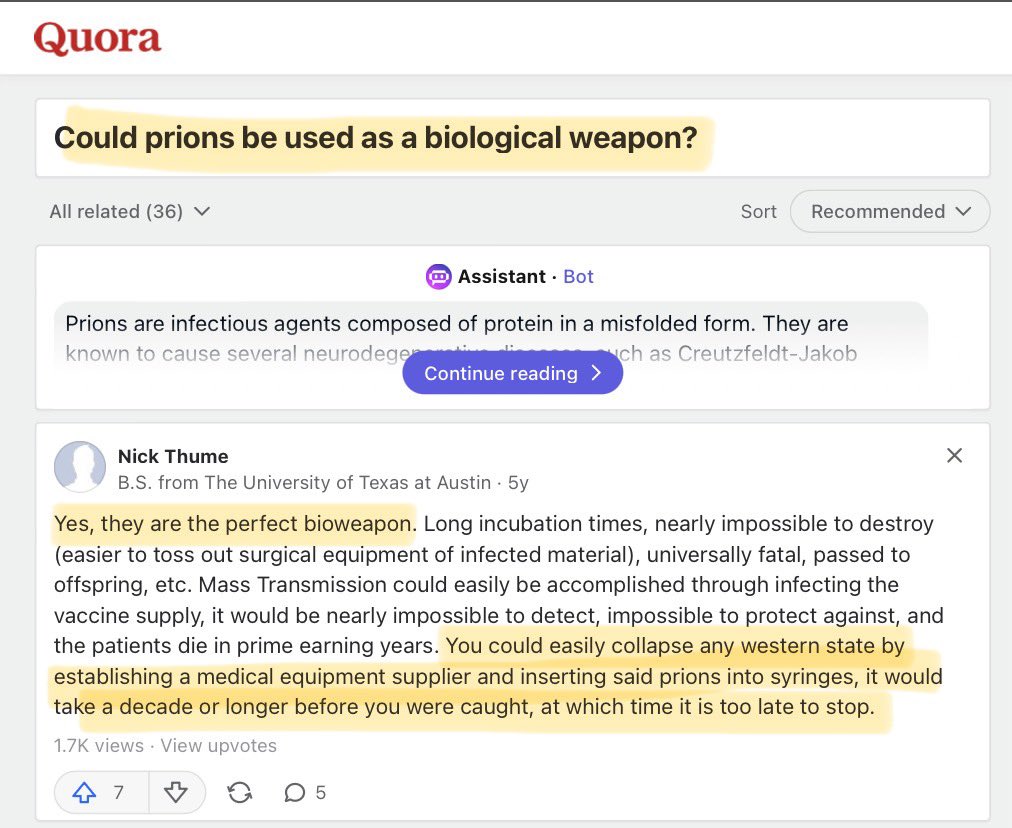Expand the All related (36) filter
1012x828 pixels.
pyautogui.click(x=115, y=211)
